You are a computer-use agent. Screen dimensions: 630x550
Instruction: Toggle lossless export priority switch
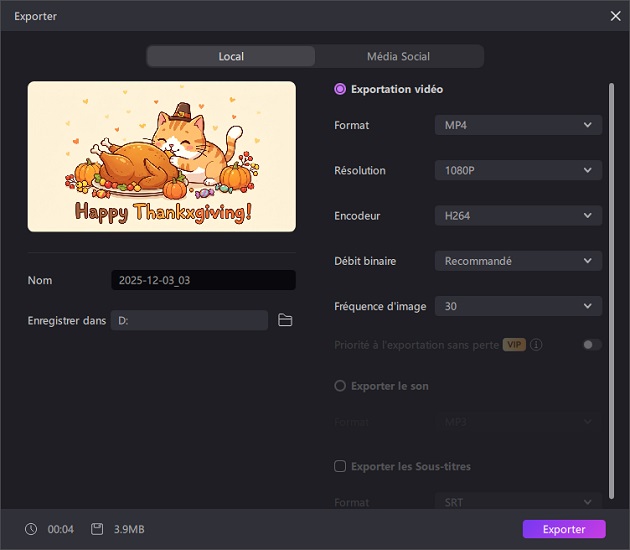click(592, 345)
